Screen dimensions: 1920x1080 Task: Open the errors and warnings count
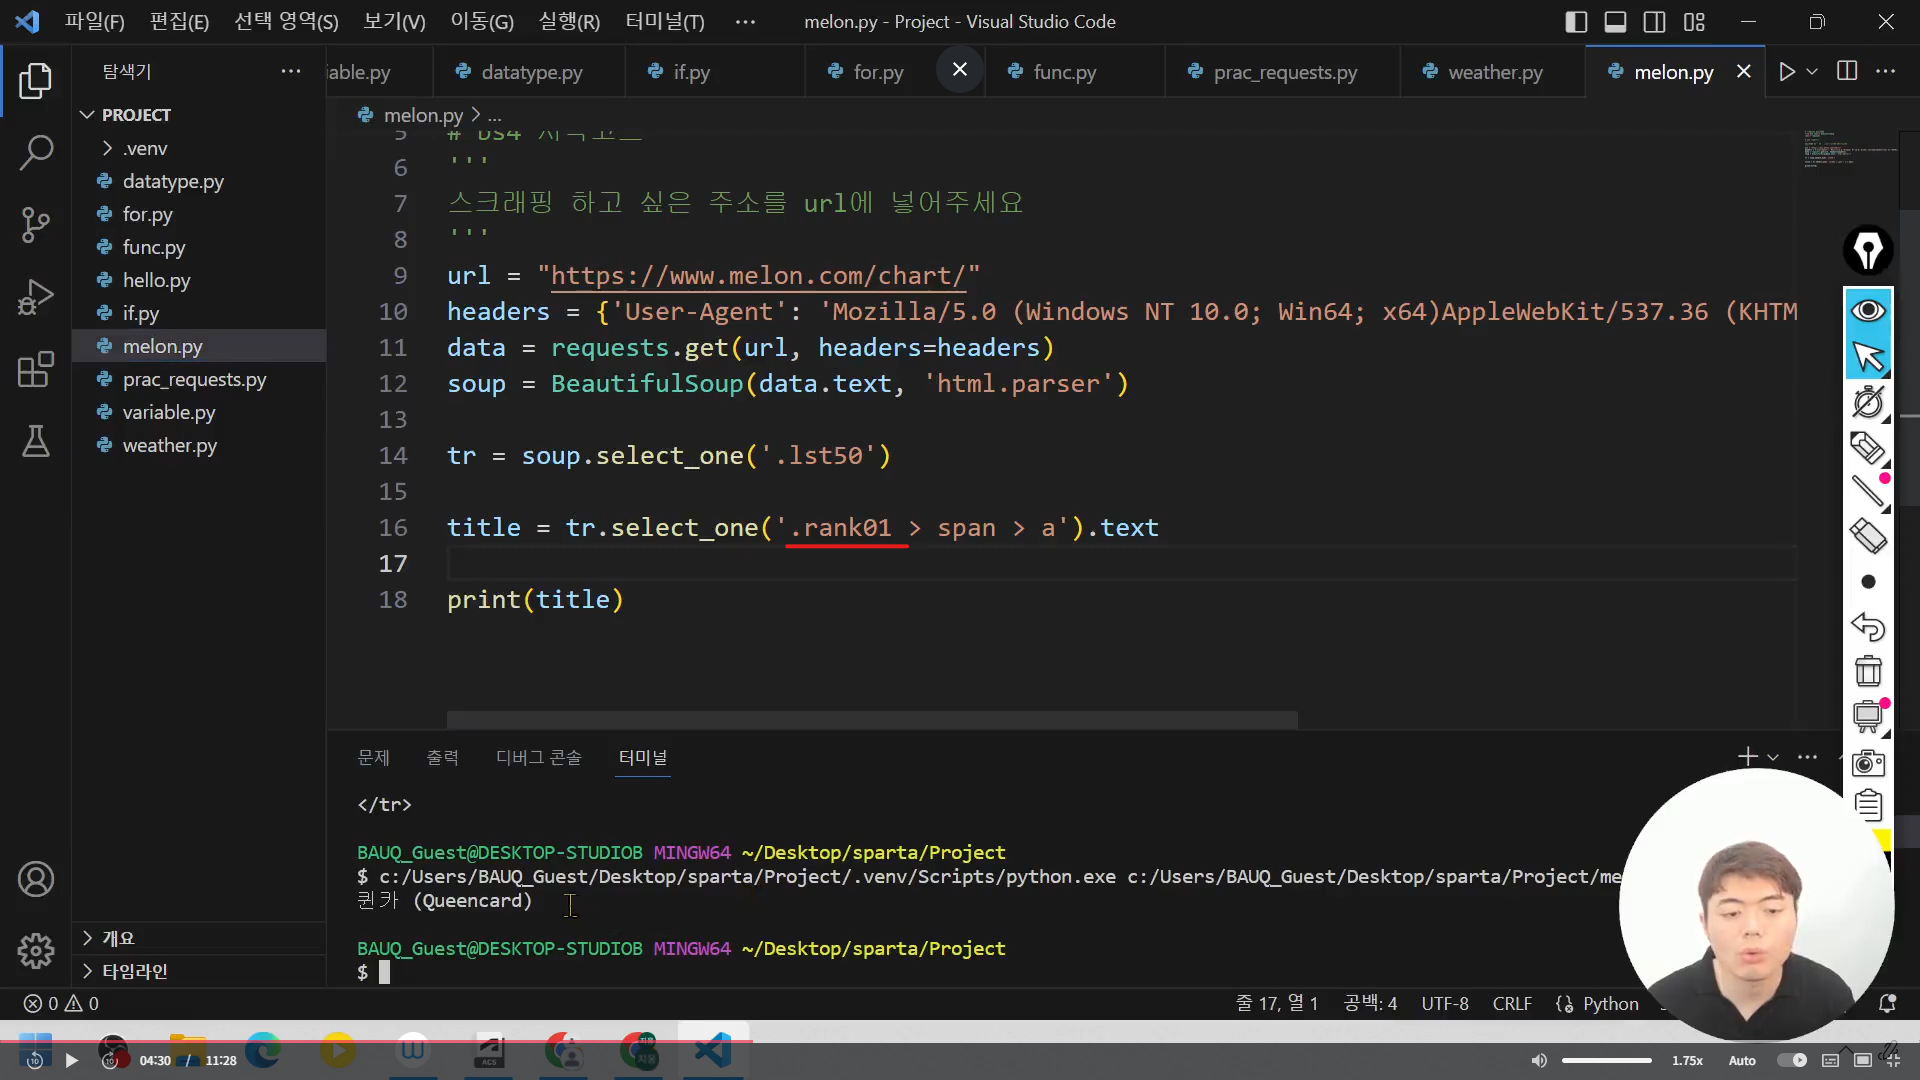coord(62,1003)
